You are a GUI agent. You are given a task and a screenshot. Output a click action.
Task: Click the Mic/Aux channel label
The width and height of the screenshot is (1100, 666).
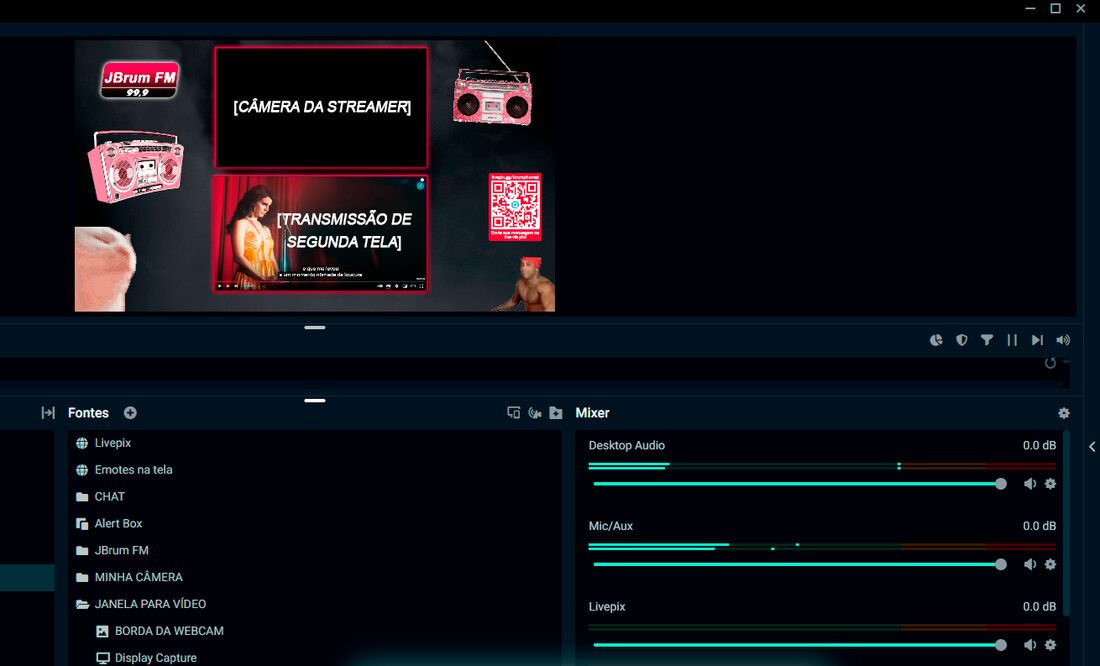610,526
